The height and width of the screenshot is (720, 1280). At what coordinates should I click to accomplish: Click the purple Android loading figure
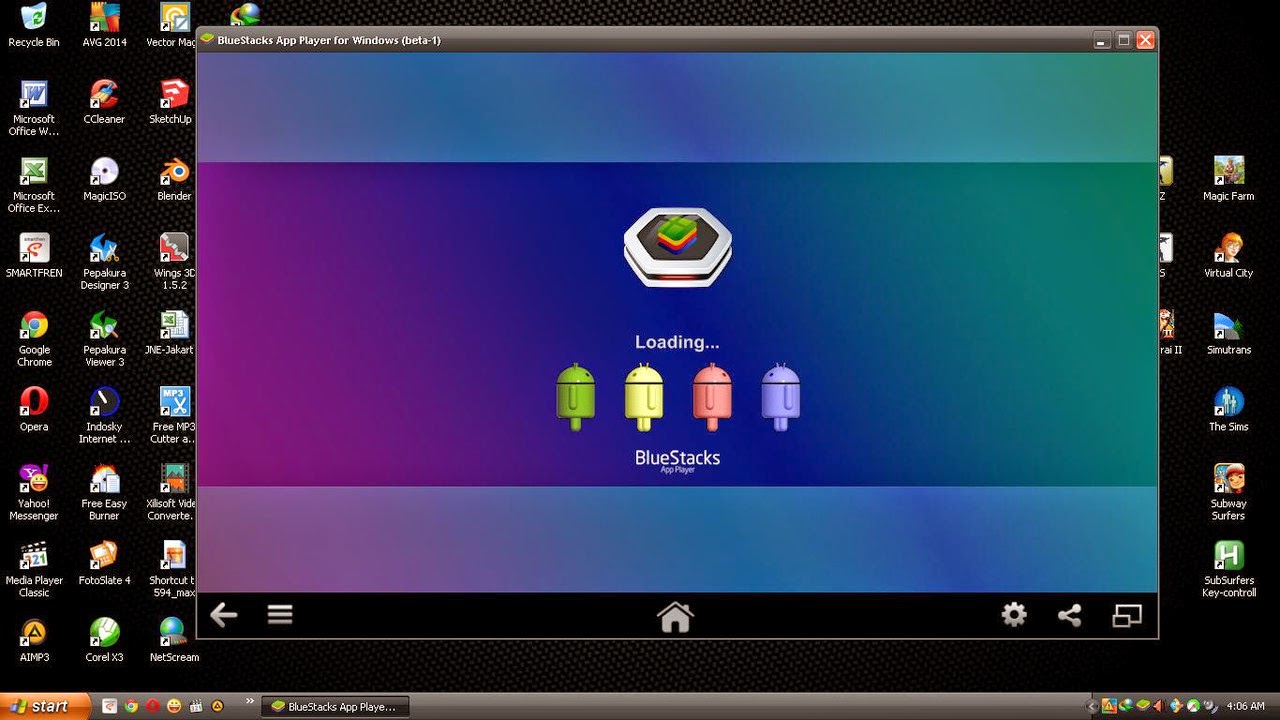click(780, 396)
